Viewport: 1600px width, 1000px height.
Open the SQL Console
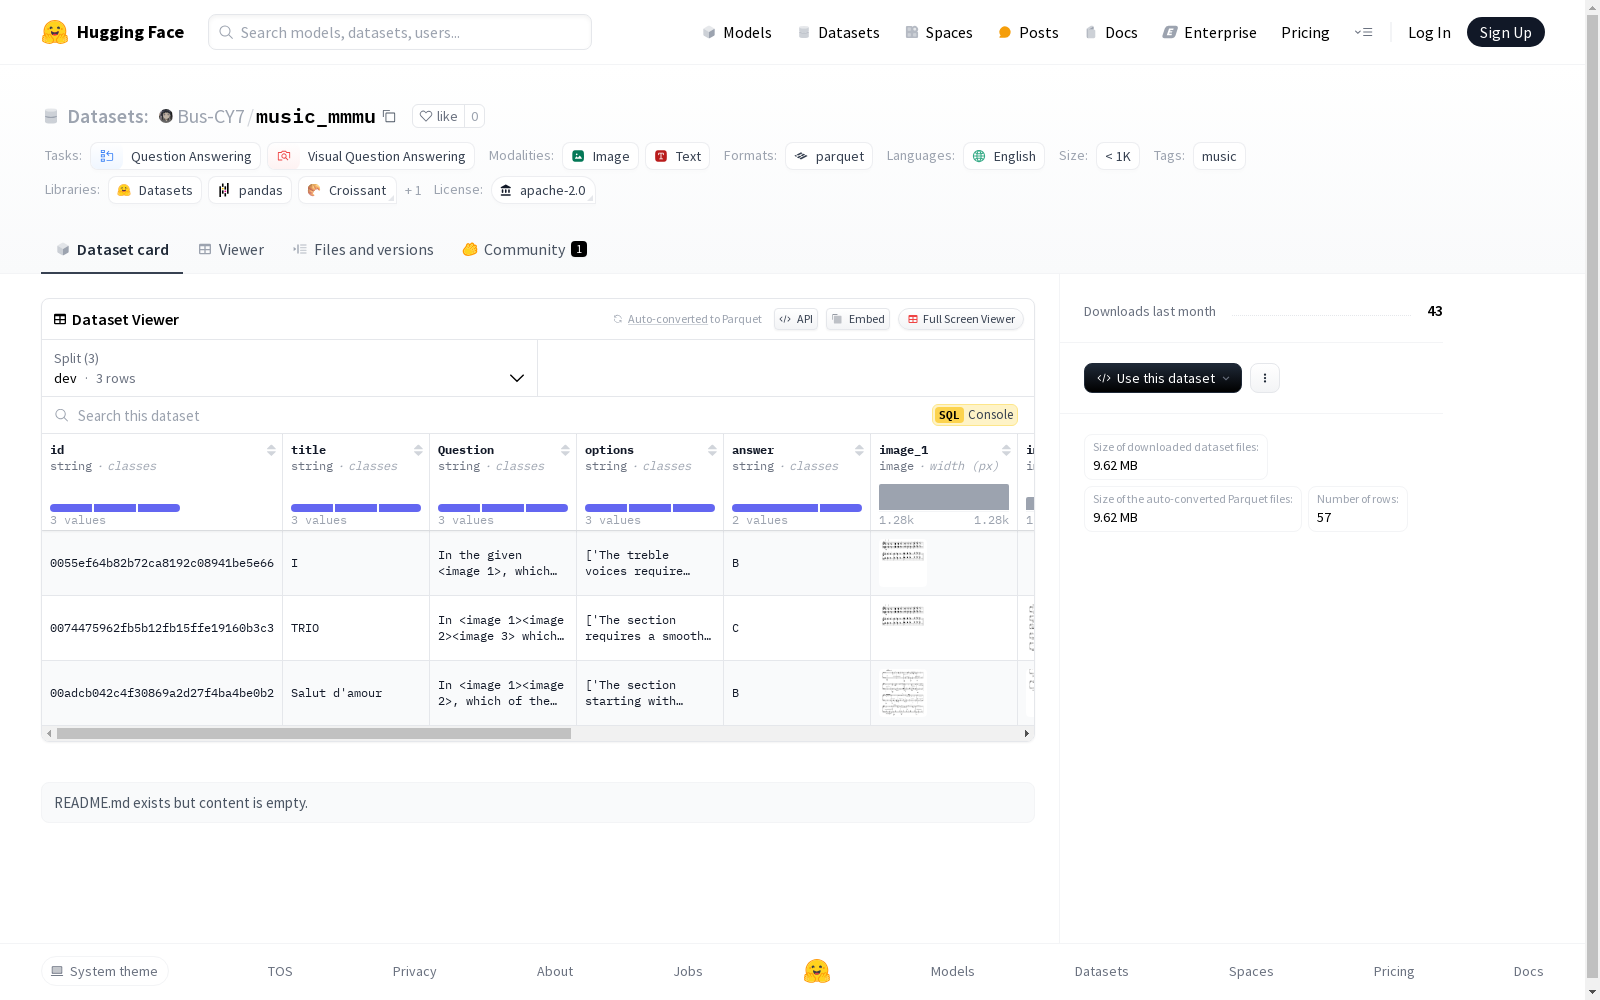click(x=975, y=415)
